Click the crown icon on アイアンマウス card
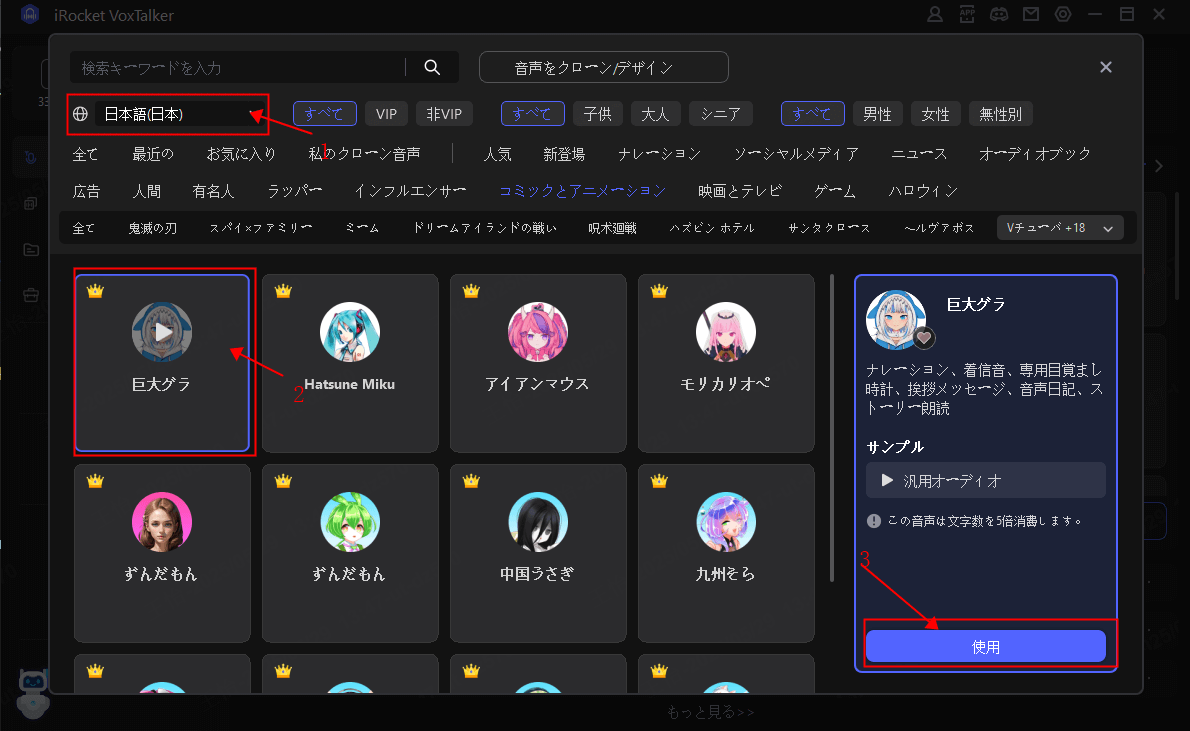The height and width of the screenshot is (731, 1190). click(x=471, y=291)
